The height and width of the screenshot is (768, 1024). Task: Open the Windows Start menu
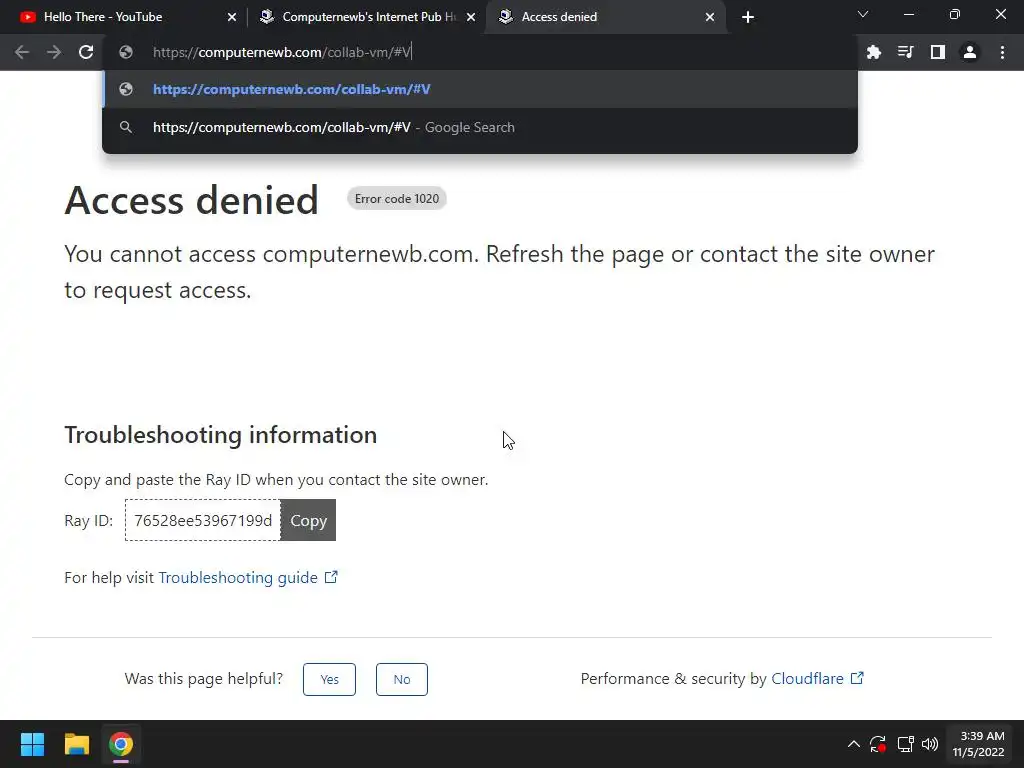pyautogui.click(x=32, y=744)
